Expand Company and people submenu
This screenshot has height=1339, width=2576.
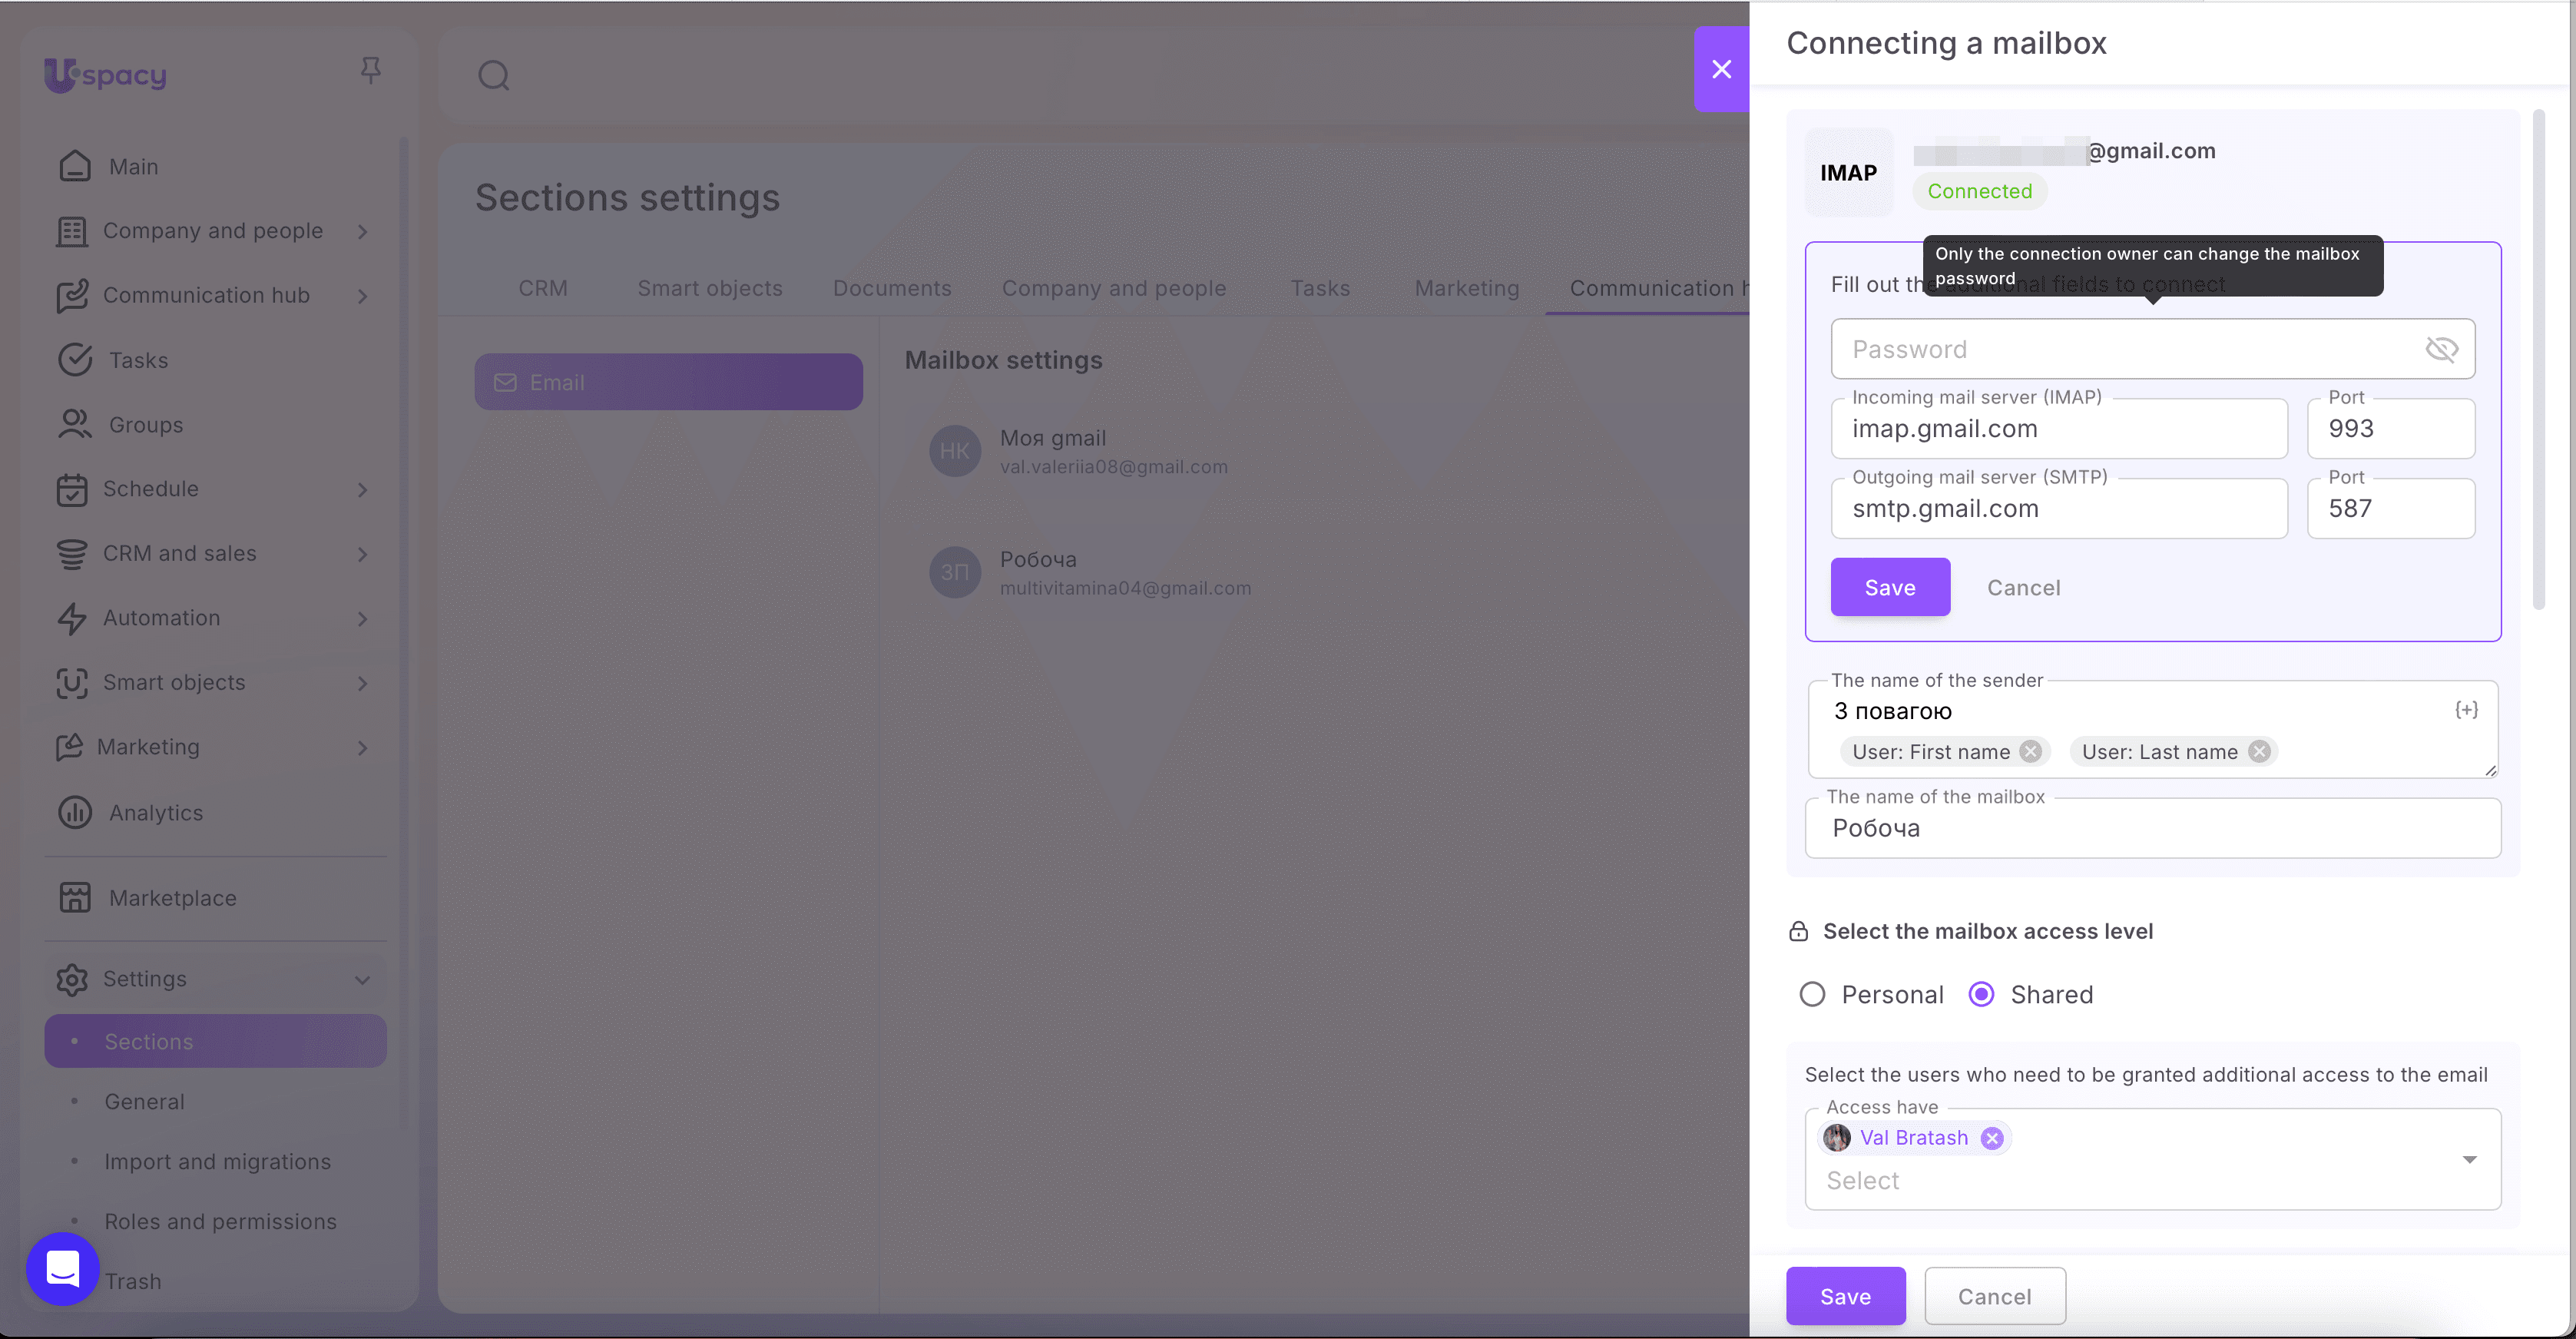[x=363, y=231]
